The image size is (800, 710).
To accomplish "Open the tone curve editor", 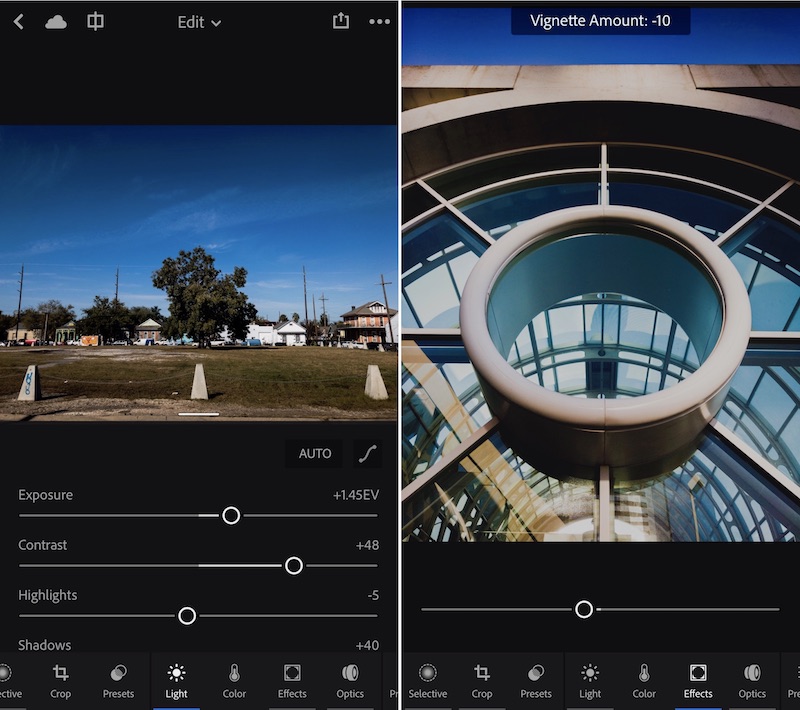I will 369,454.
